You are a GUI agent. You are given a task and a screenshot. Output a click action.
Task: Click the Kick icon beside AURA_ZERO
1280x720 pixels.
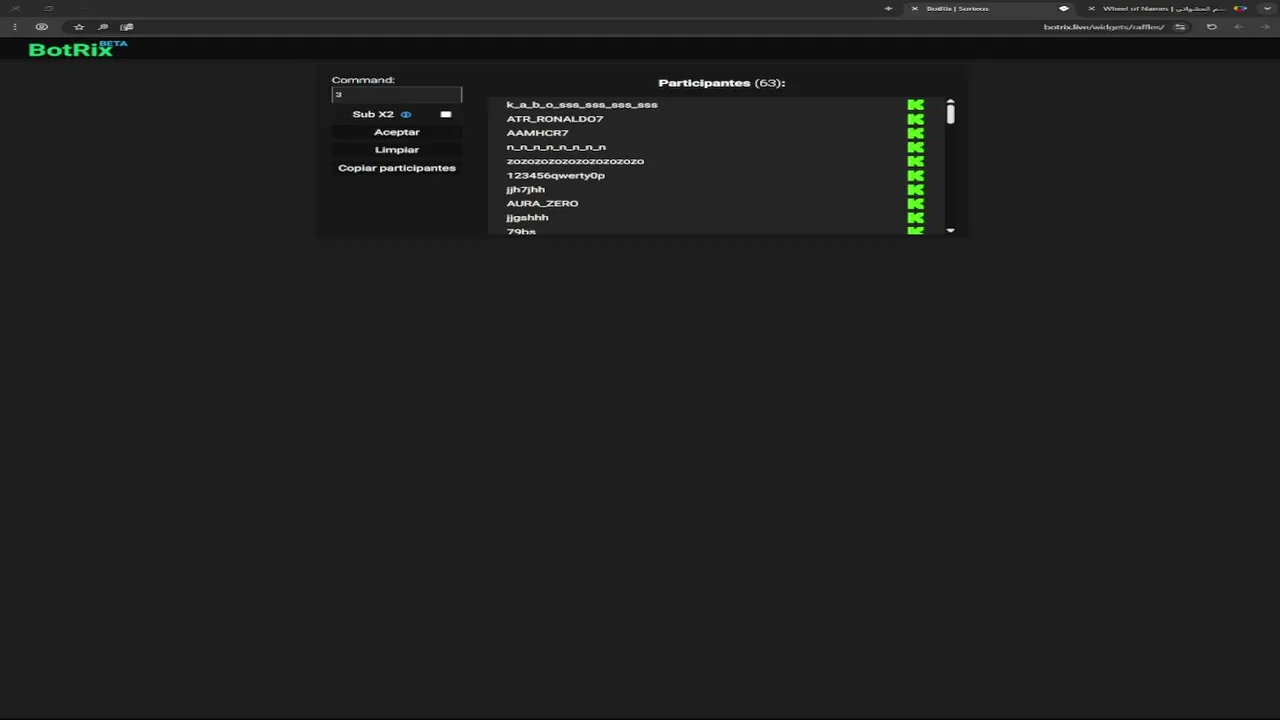pyautogui.click(x=915, y=203)
